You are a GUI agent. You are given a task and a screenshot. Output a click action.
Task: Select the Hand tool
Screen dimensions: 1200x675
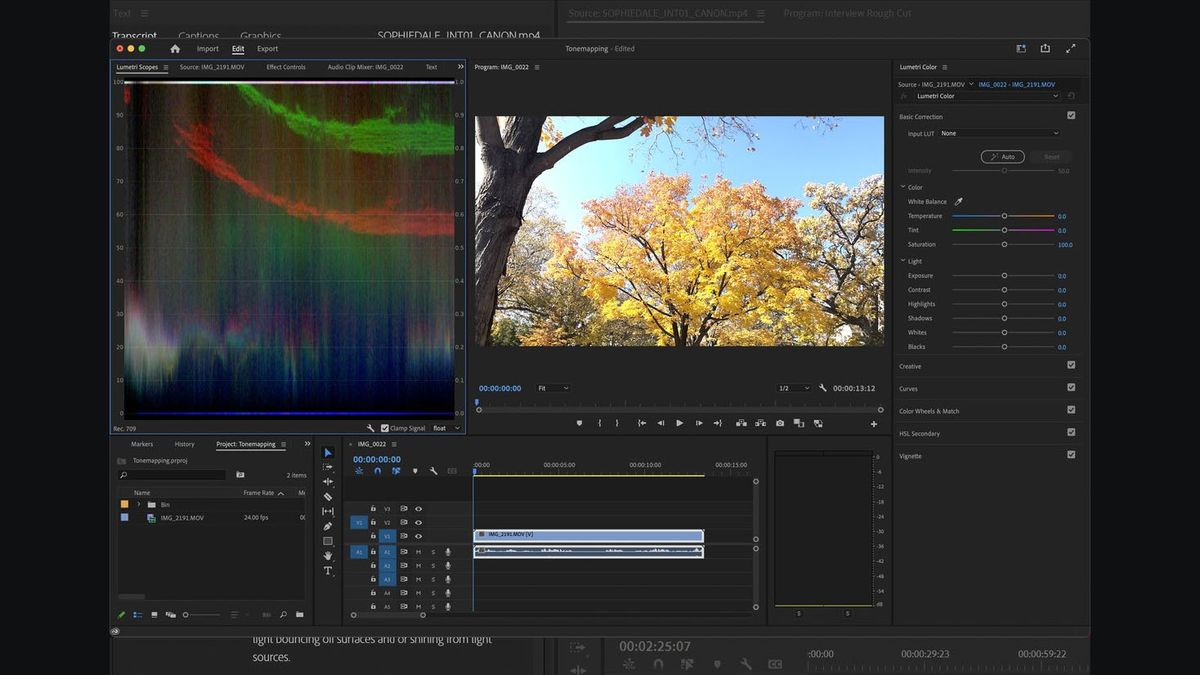tap(328, 556)
